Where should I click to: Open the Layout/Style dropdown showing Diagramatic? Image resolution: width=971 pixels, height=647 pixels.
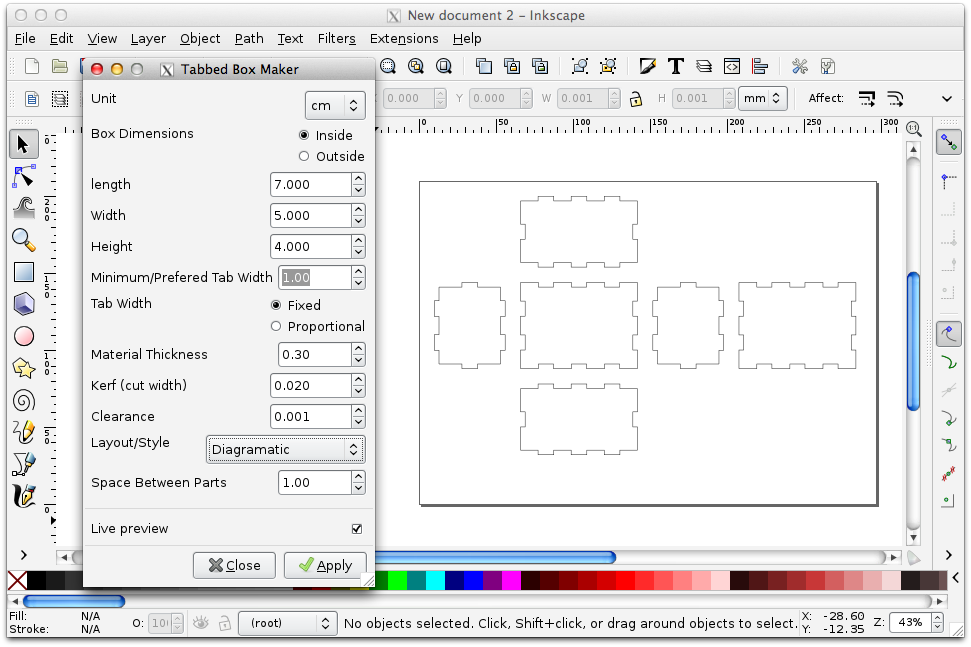point(286,449)
